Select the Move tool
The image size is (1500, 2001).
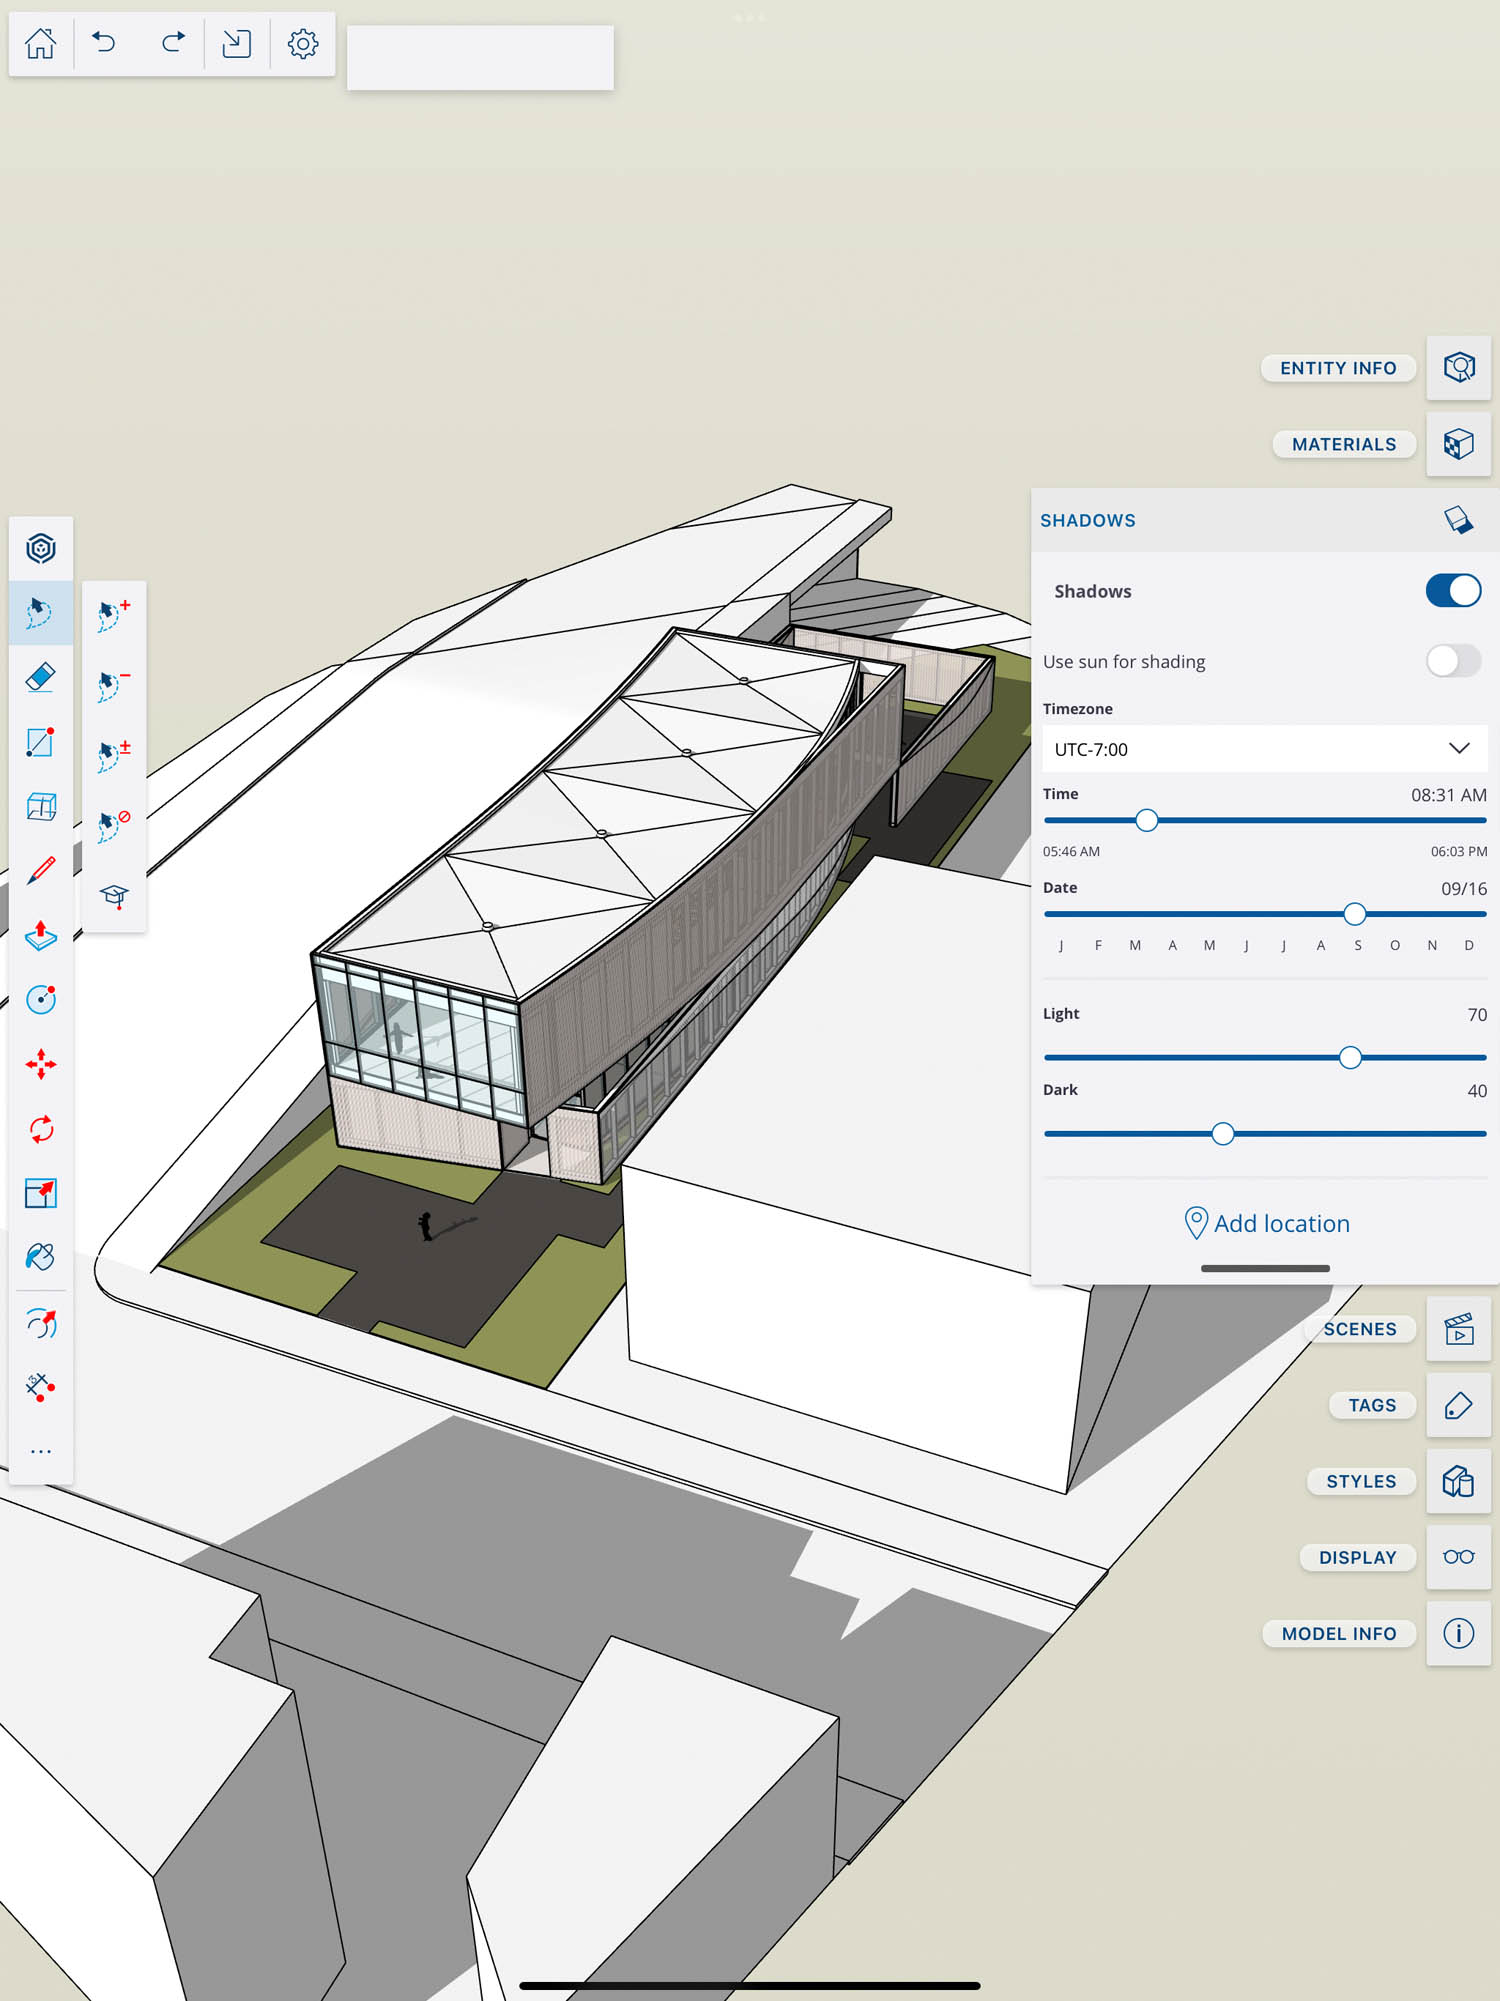tap(40, 1064)
